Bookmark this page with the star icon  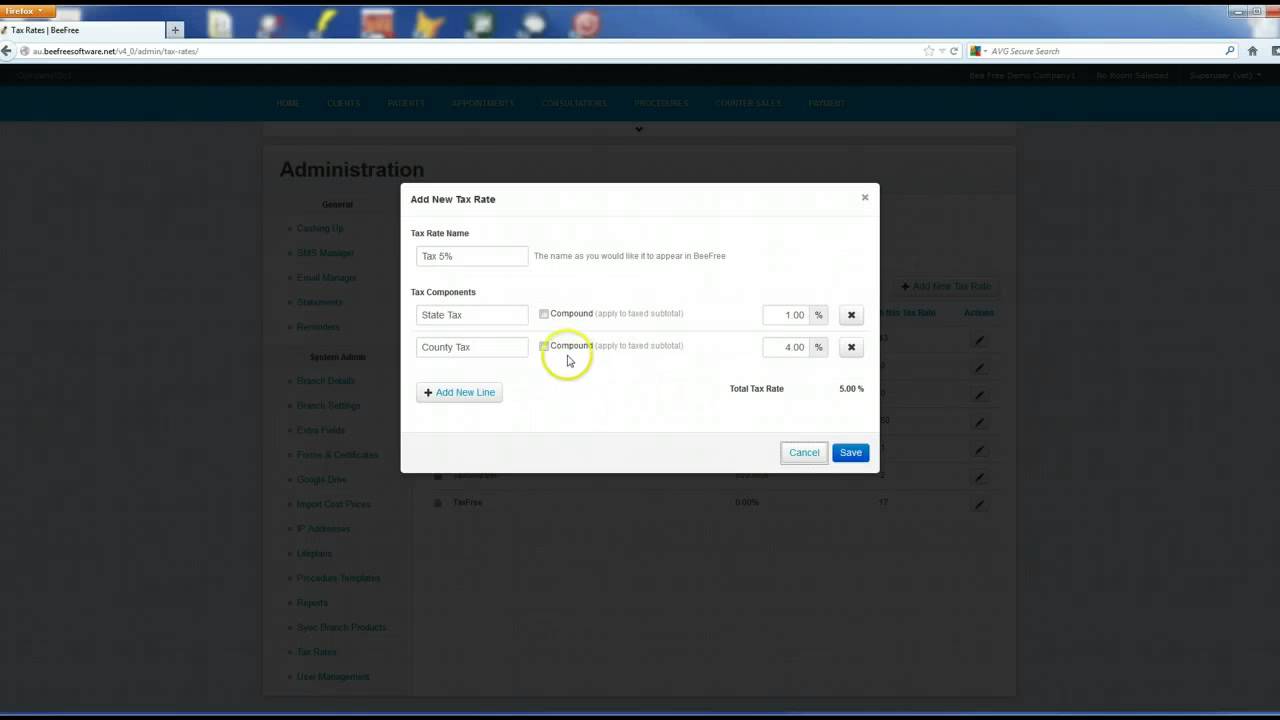(x=928, y=51)
